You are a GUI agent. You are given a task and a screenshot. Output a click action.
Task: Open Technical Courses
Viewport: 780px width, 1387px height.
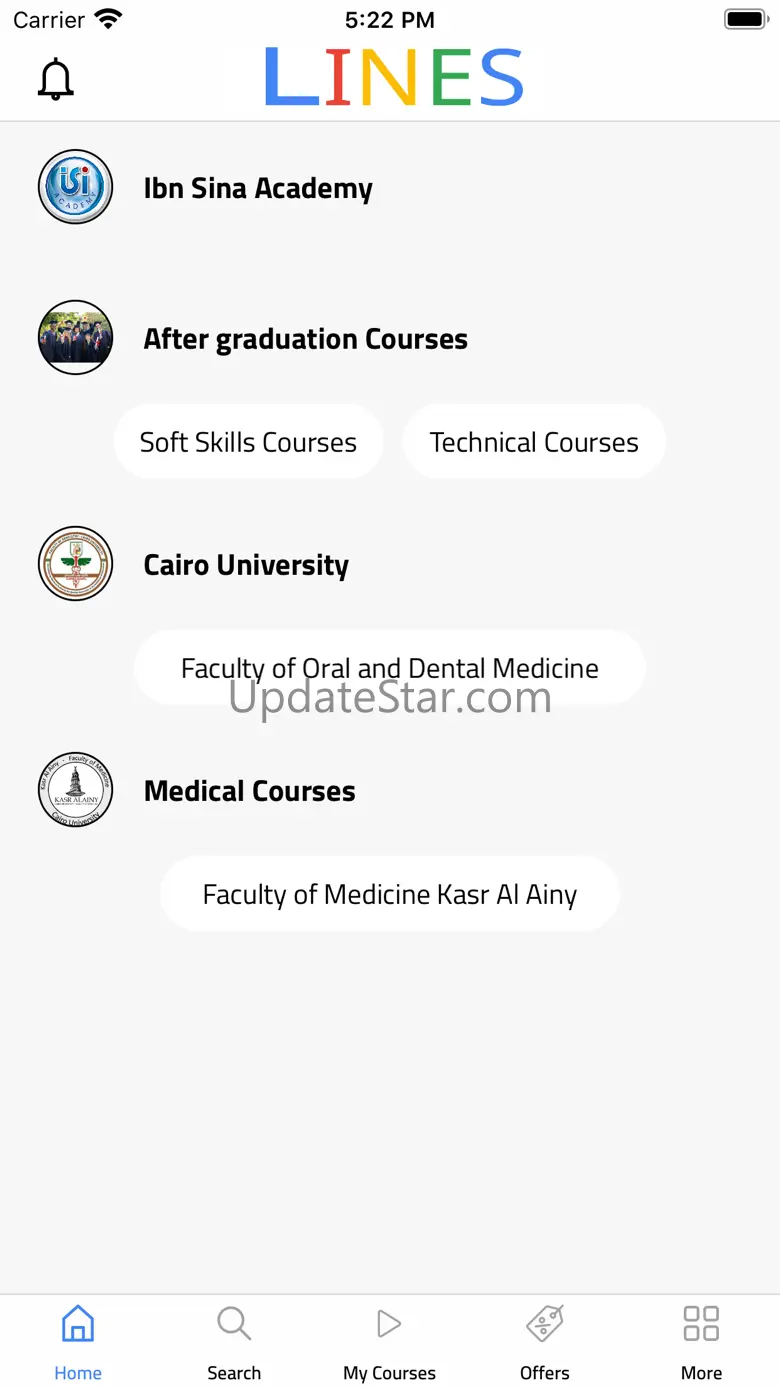point(534,442)
